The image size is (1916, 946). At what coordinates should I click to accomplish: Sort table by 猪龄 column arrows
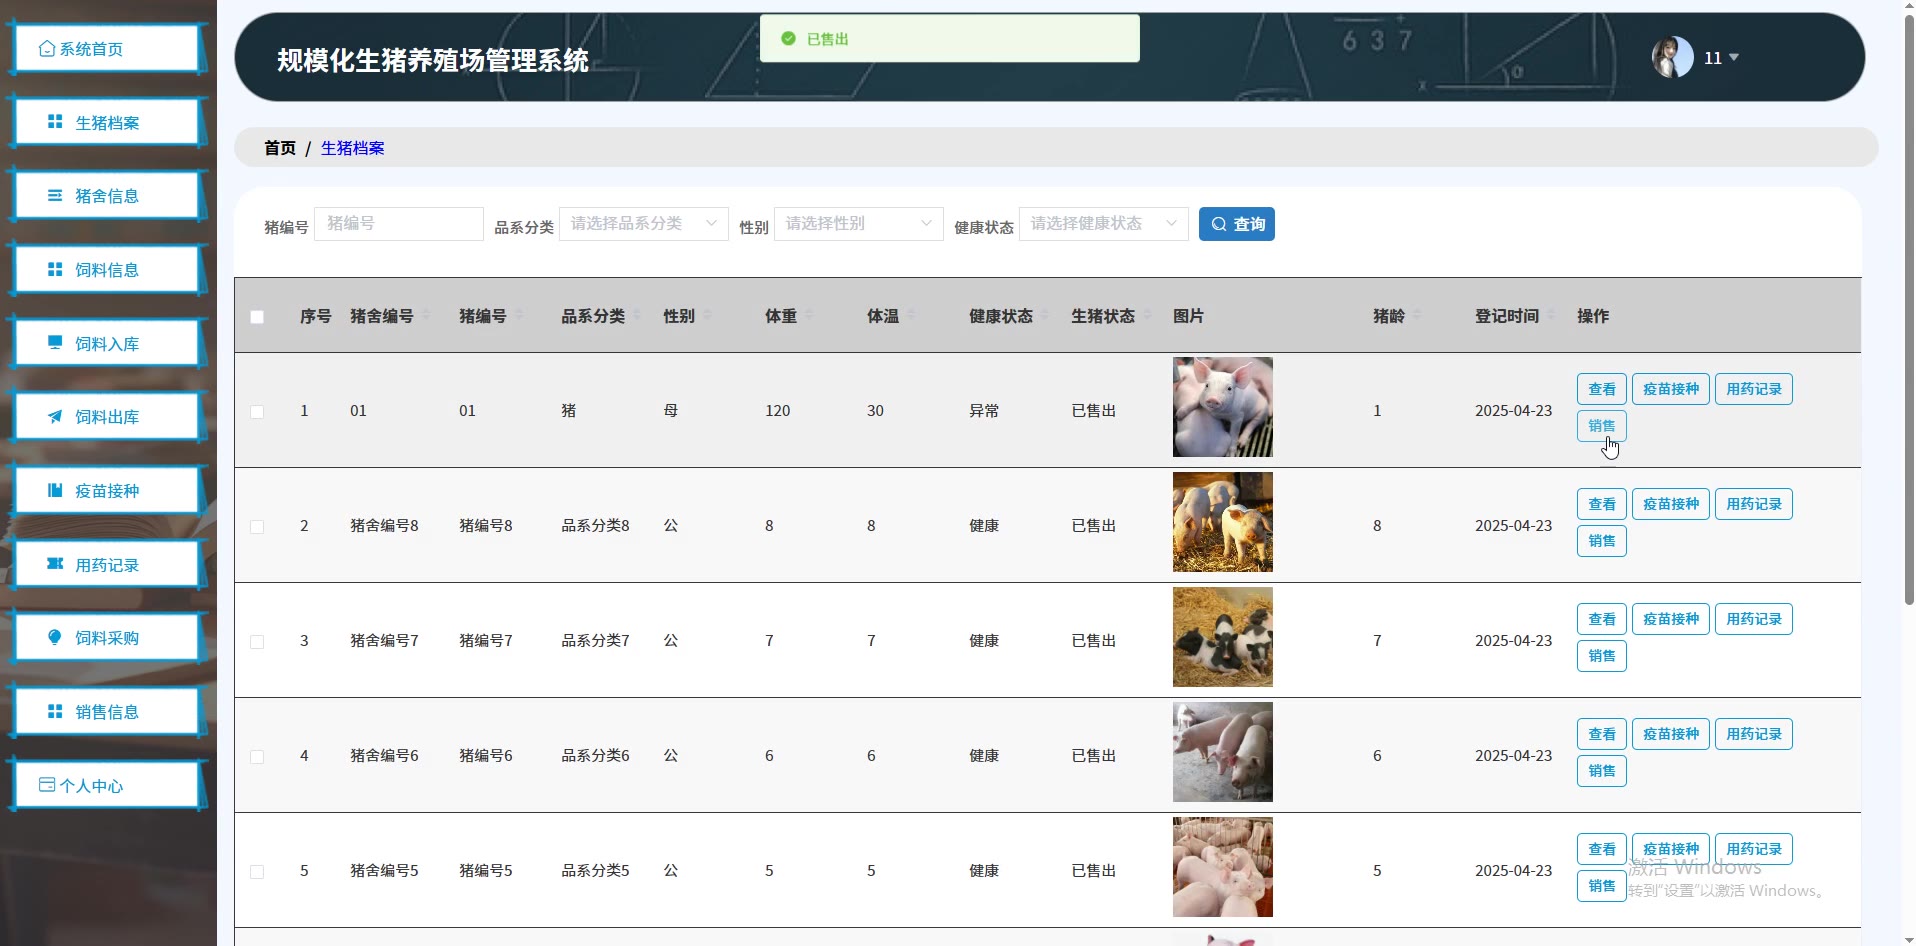pos(1417,316)
